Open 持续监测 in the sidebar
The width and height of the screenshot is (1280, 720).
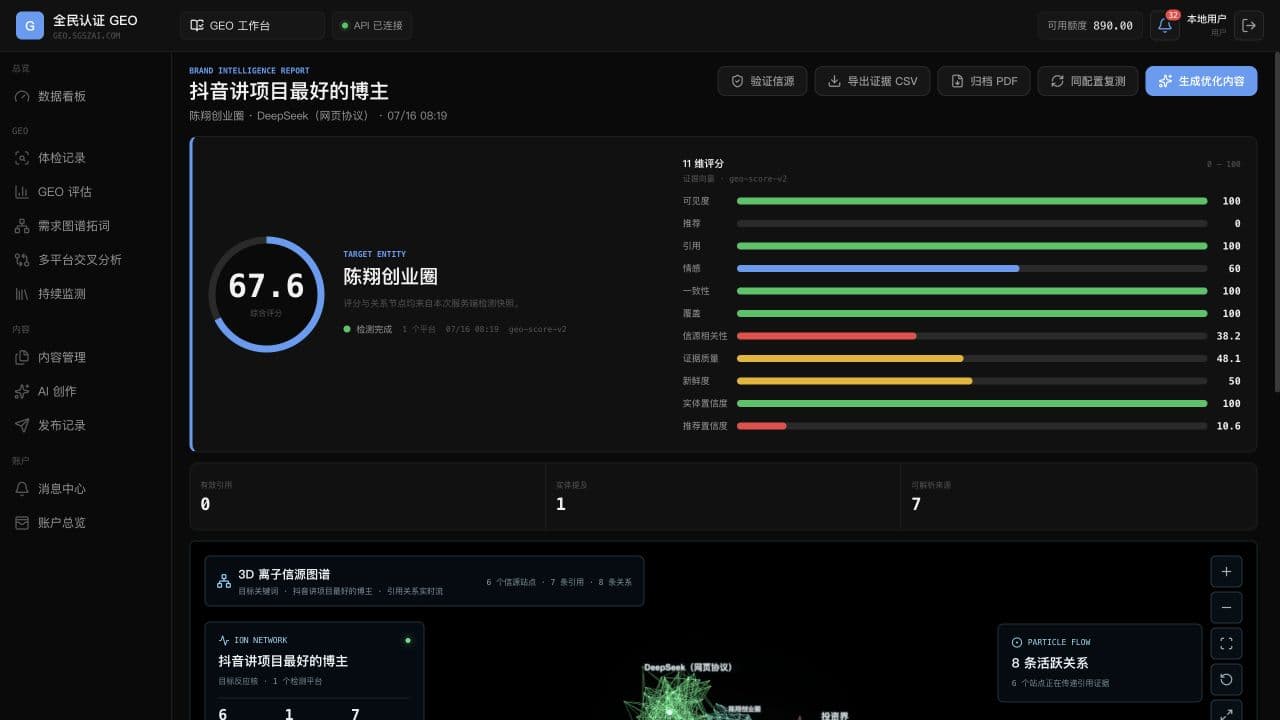(x=85, y=294)
